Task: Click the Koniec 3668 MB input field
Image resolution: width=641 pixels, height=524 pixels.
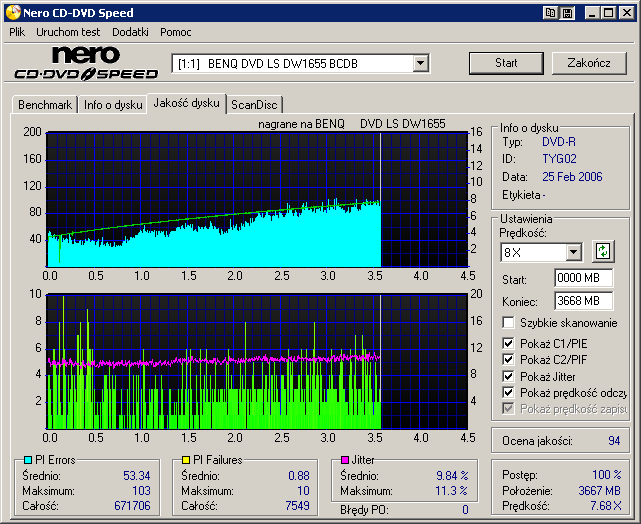Action: pyautogui.click(x=583, y=301)
